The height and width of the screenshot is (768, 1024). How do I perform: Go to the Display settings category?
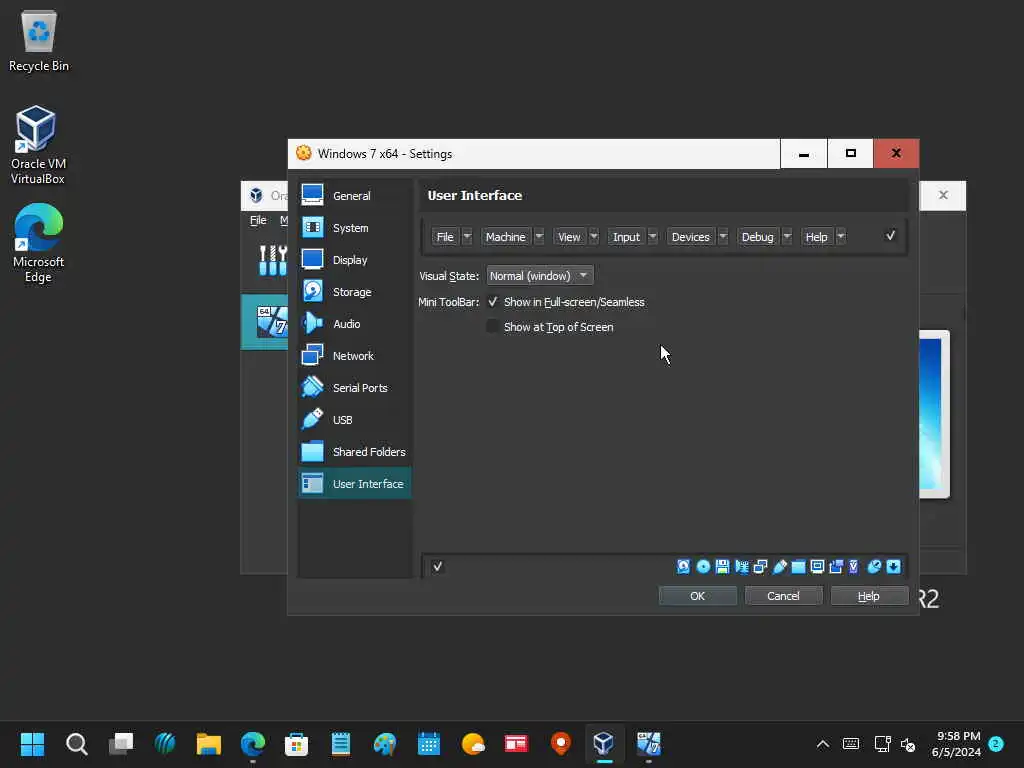[x=355, y=259]
